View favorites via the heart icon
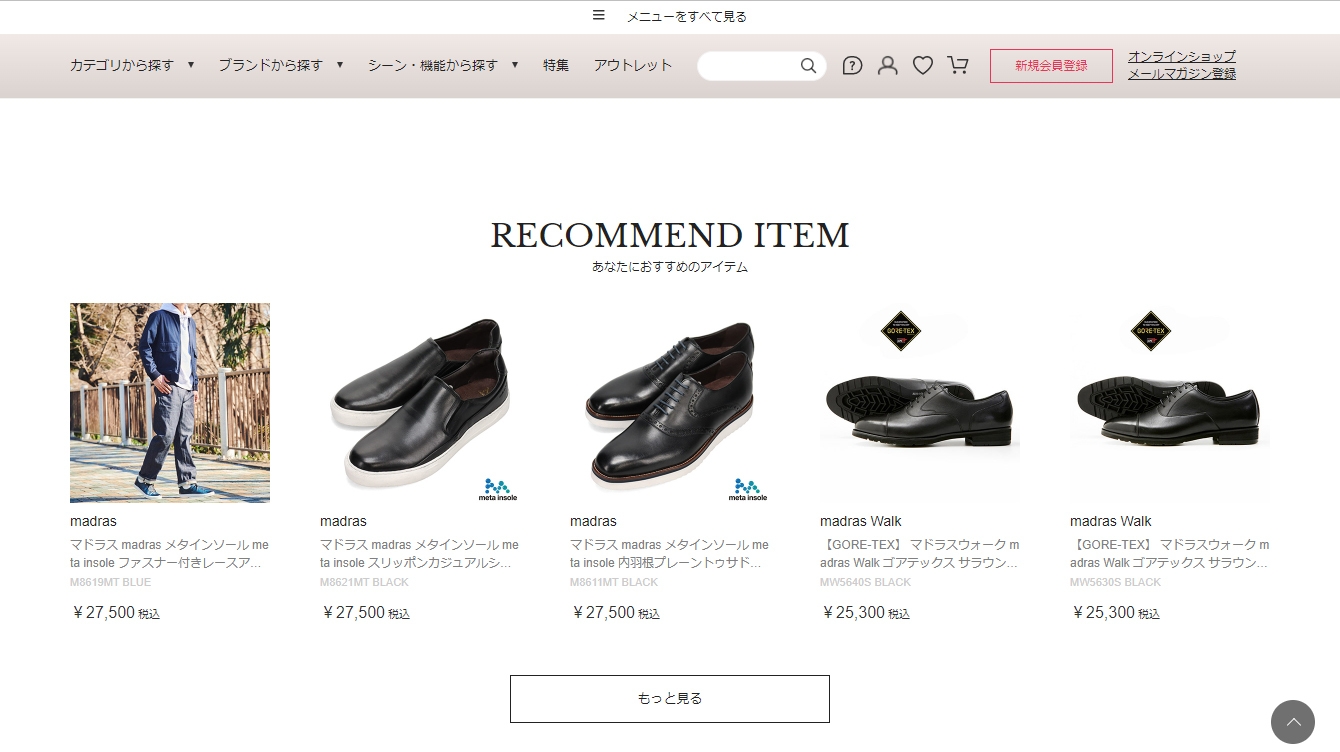This screenshot has height=752, width=1340. coord(923,65)
